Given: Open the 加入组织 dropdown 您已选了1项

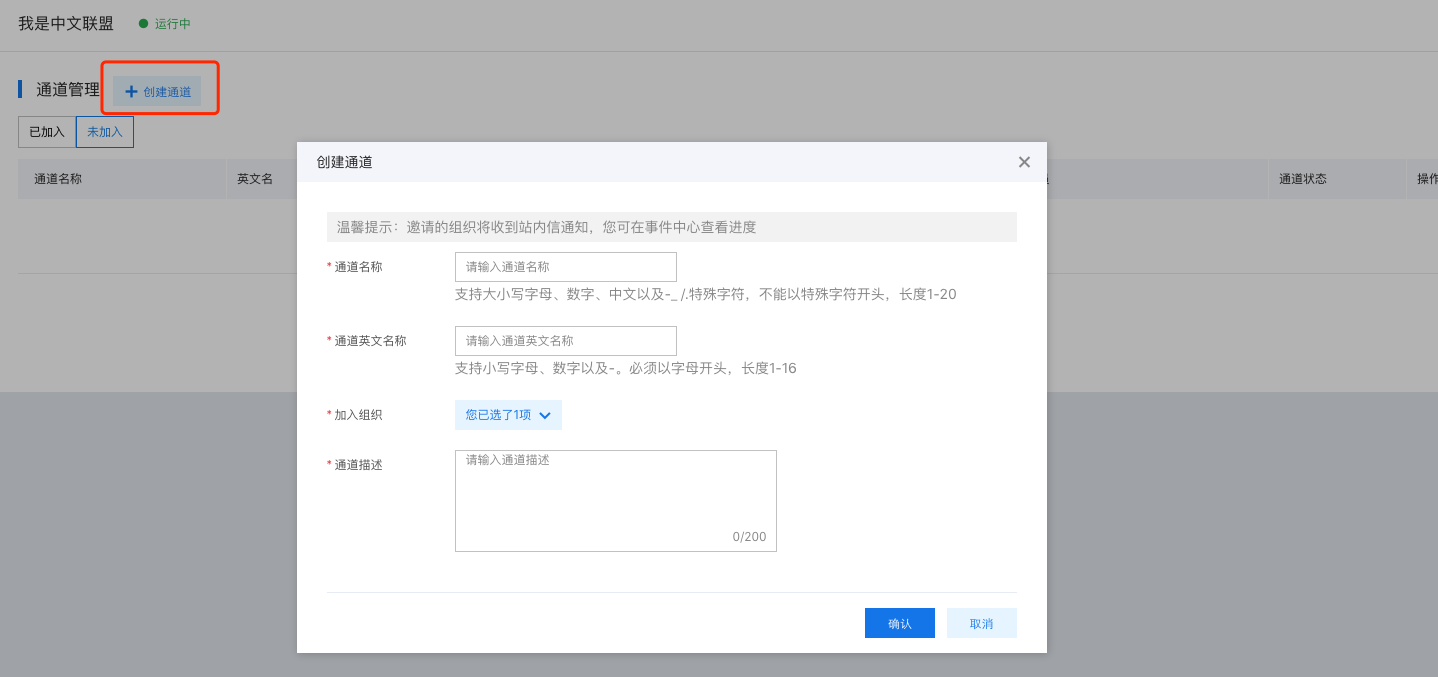Looking at the screenshot, I should coord(508,415).
